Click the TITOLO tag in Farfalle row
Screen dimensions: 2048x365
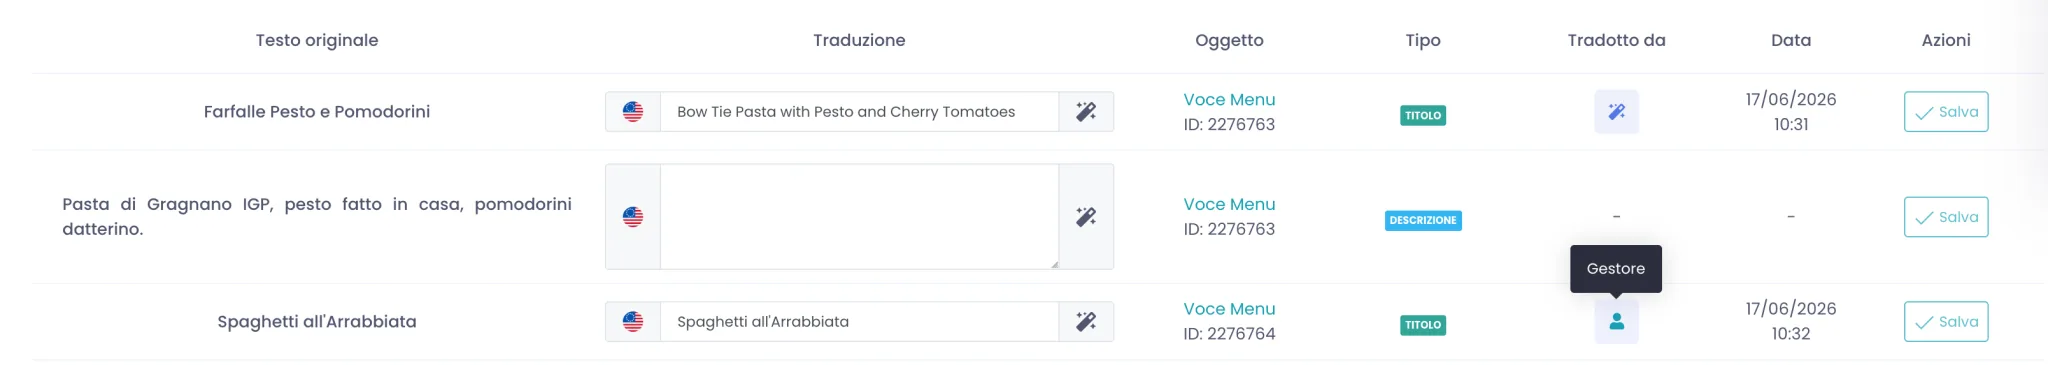[x=1423, y=116]
